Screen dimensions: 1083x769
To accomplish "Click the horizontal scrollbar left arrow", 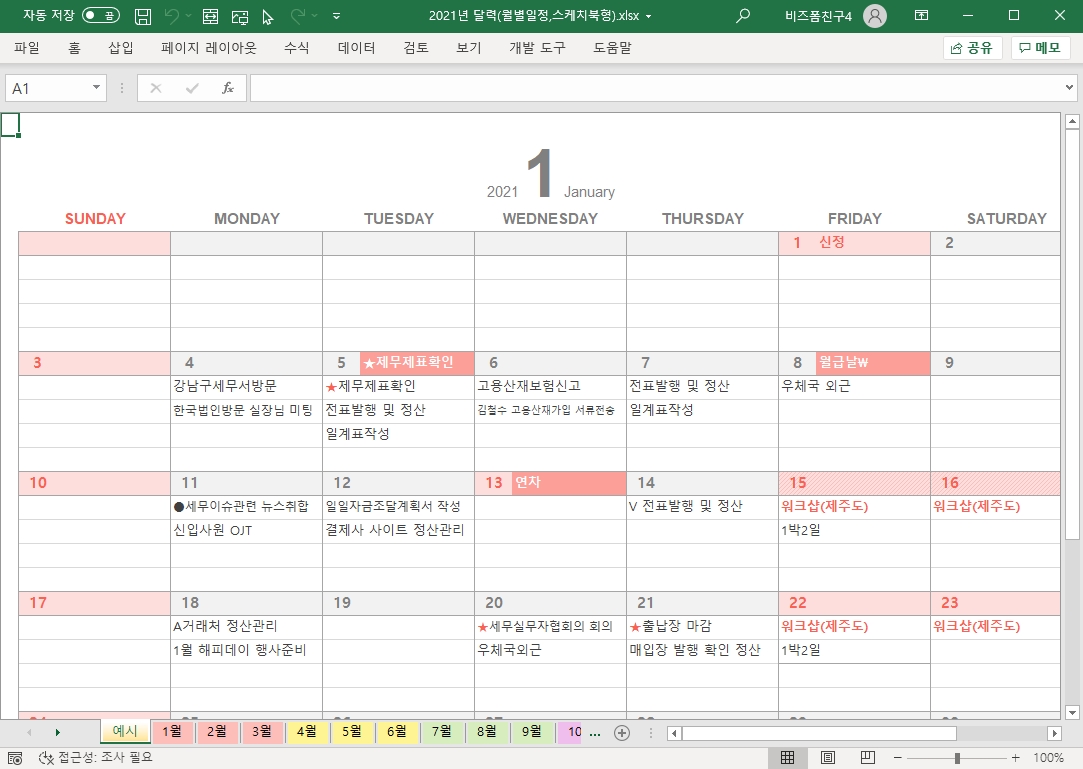I will point(674,733).
